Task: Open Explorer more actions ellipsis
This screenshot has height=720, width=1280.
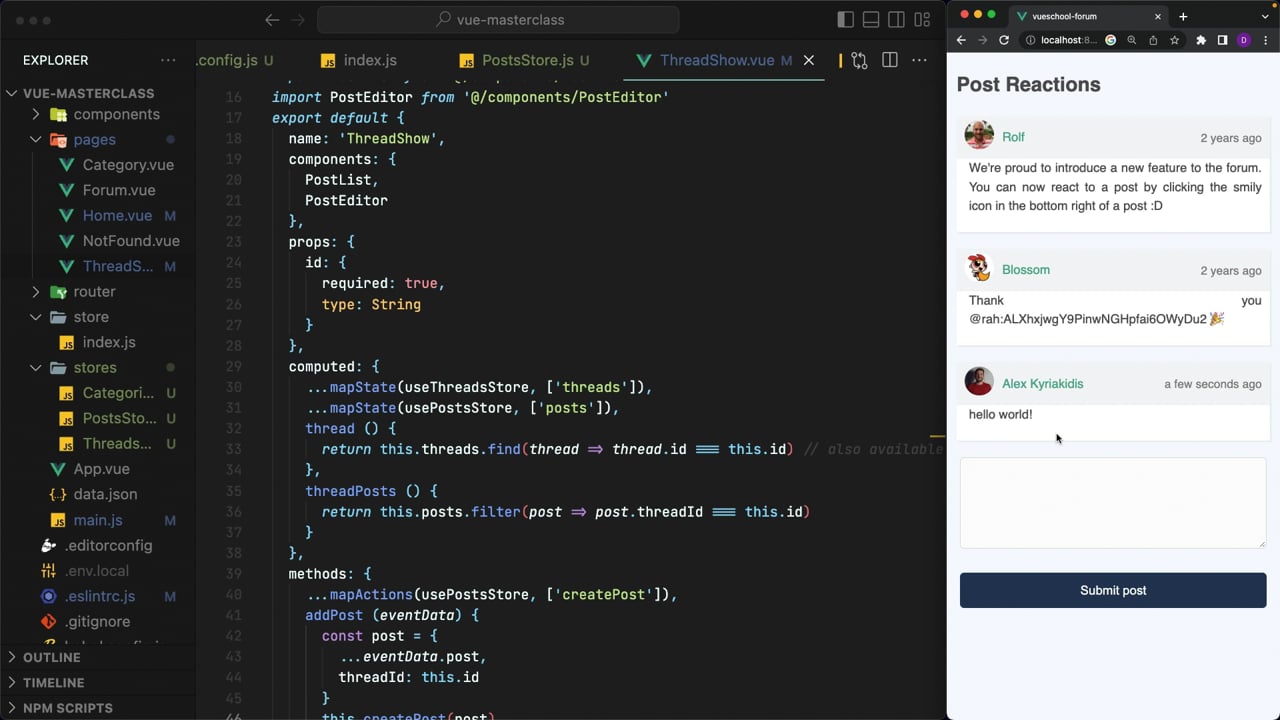Action: point(168,60)
